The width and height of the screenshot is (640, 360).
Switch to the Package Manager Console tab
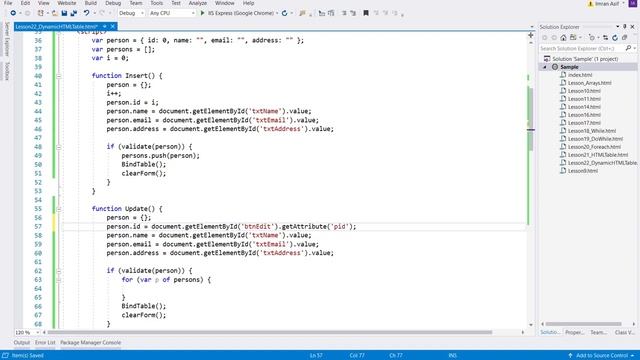[91, 342]
